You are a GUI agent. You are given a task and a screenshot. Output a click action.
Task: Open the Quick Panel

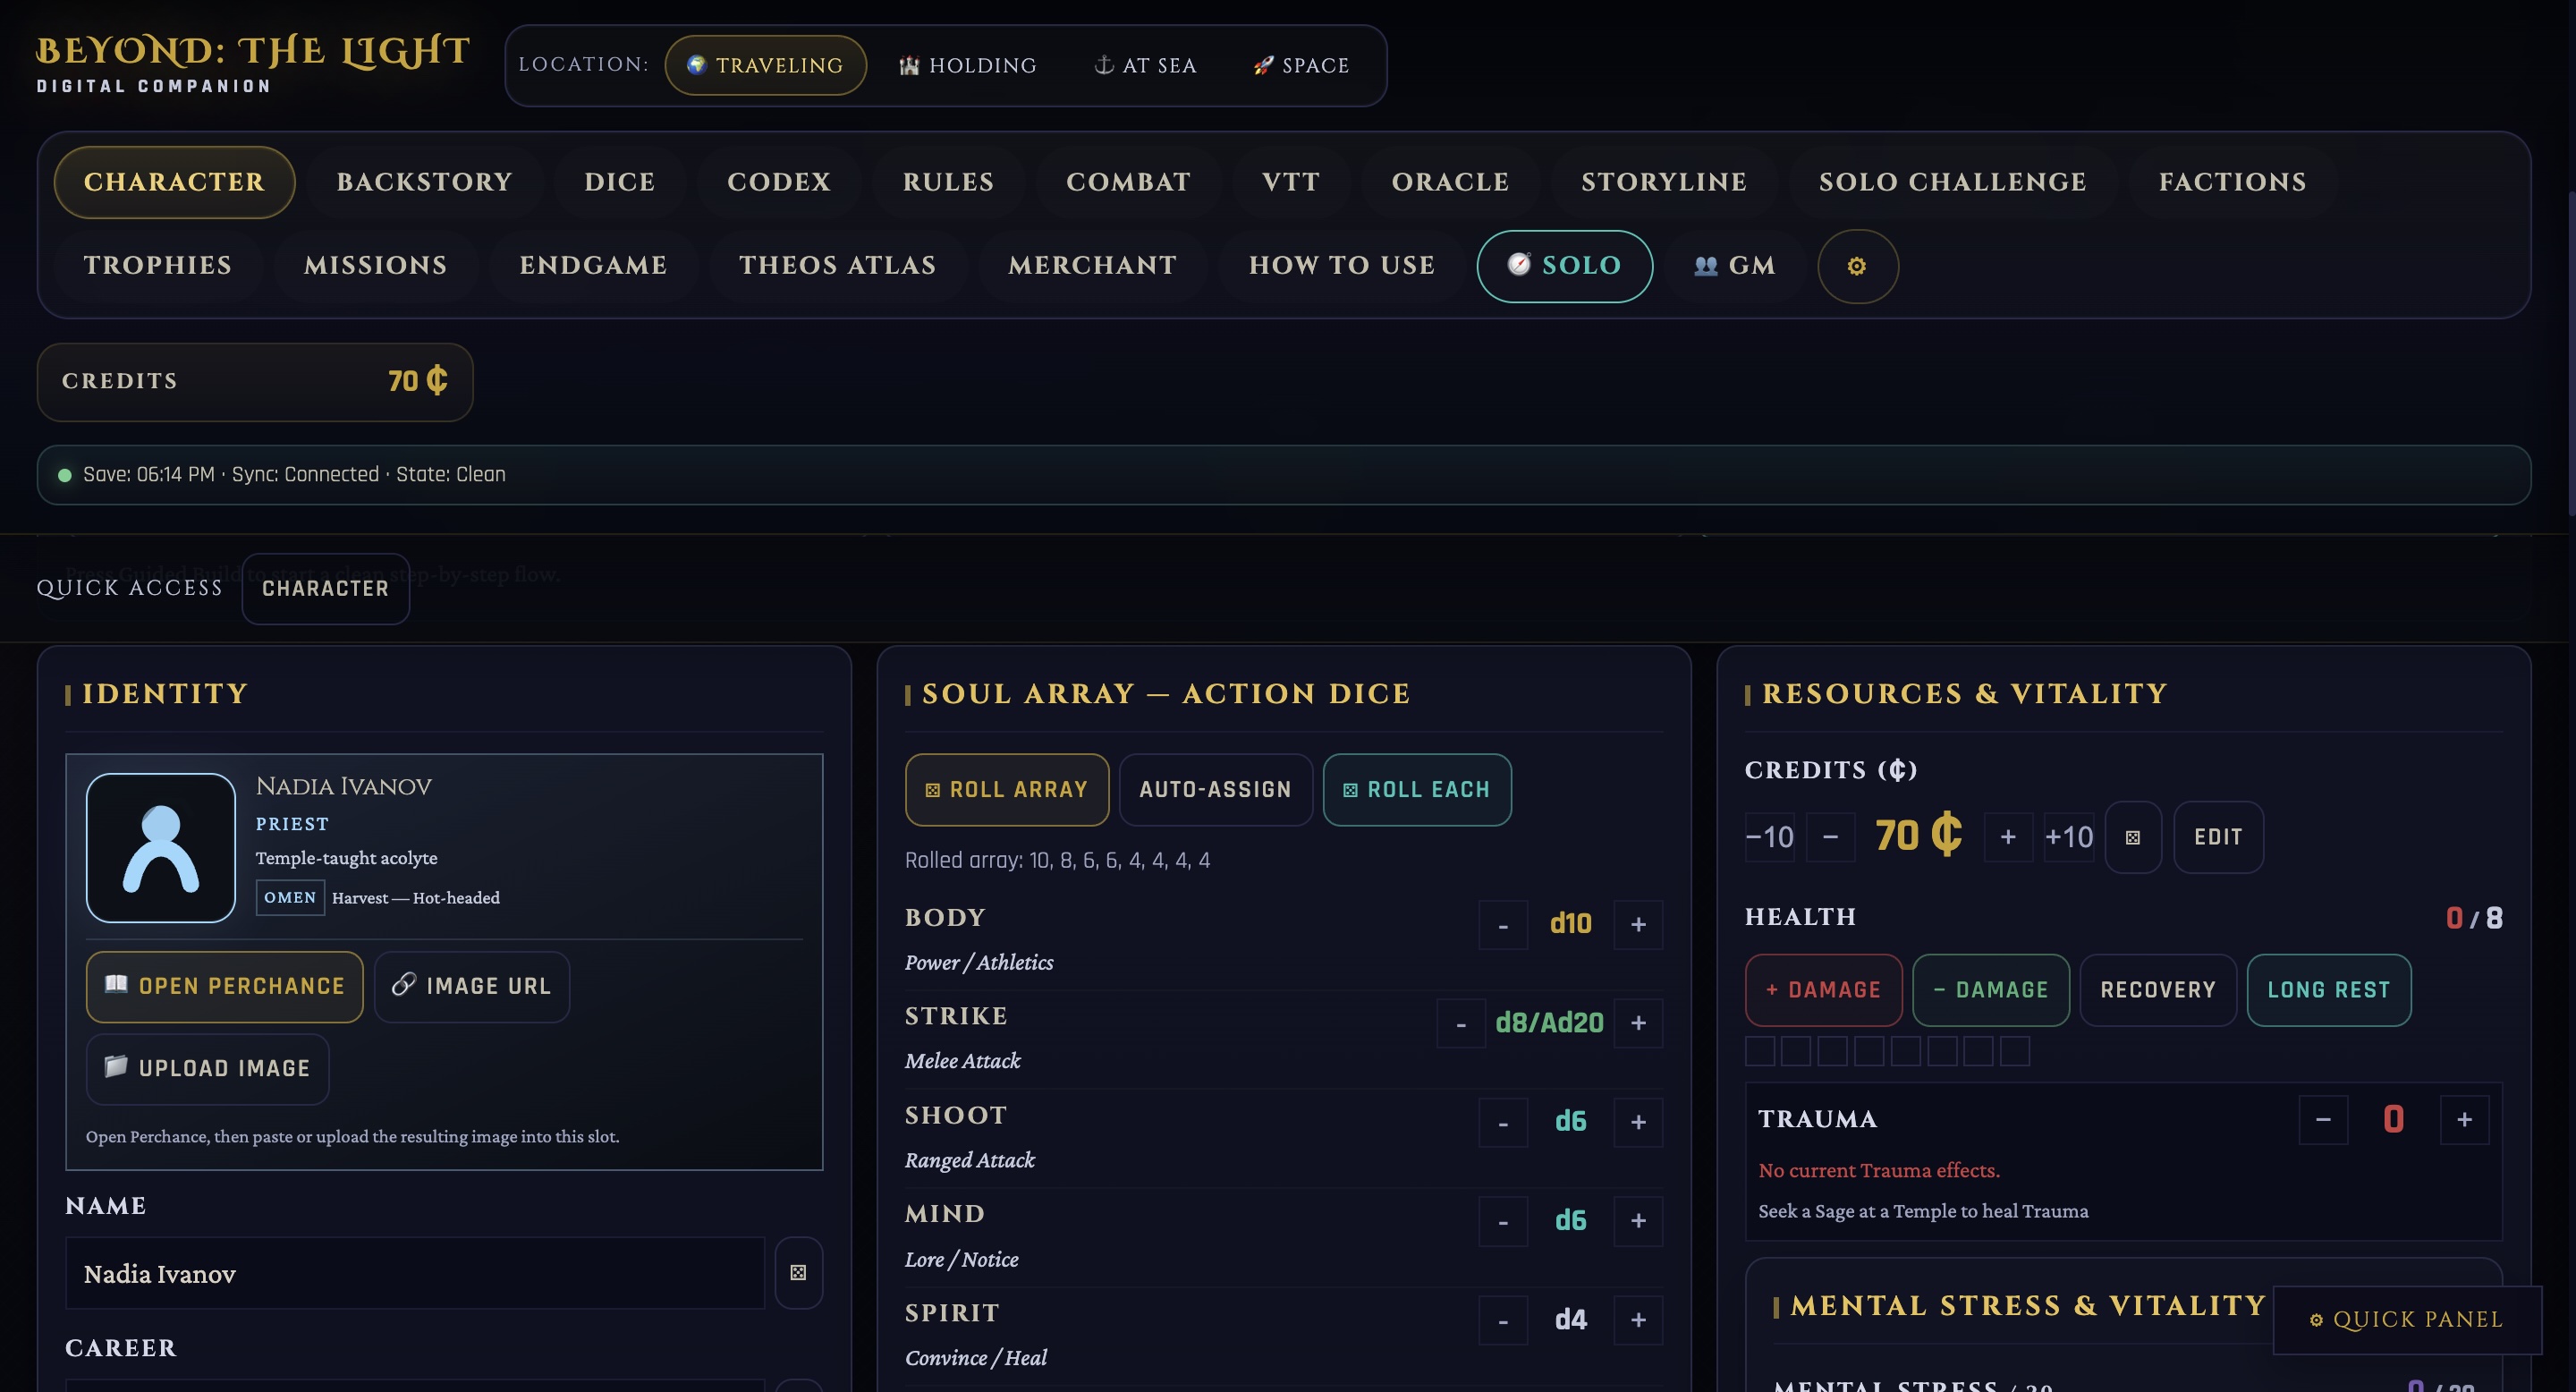[2407, 1320]
